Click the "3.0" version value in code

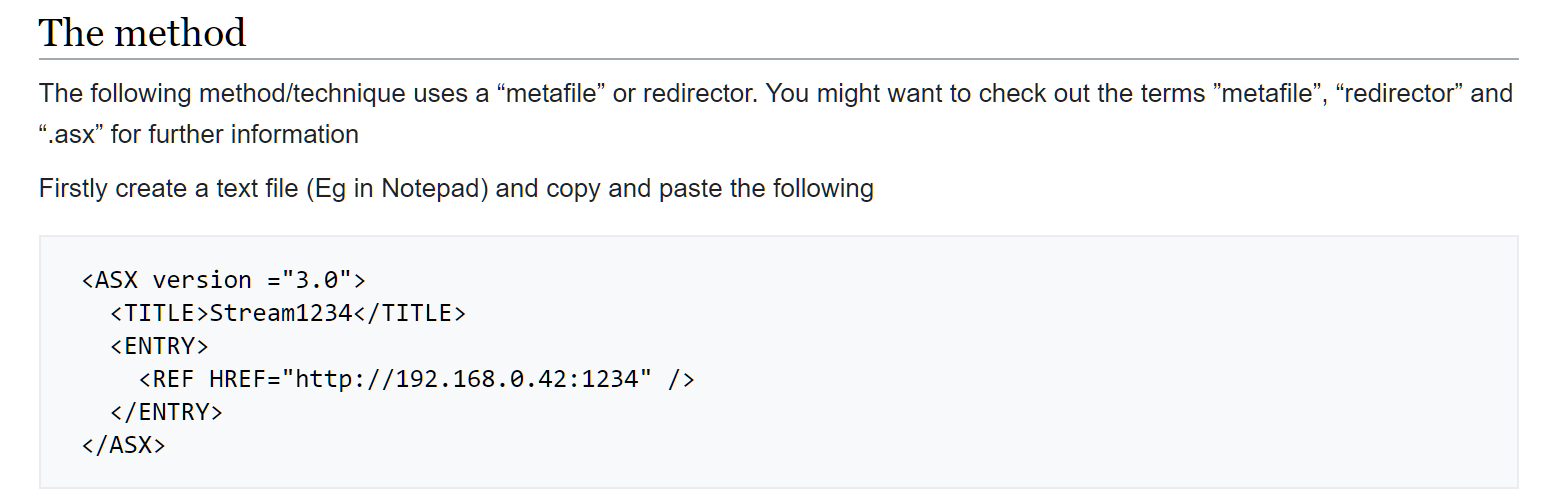(x=310, y=280)
